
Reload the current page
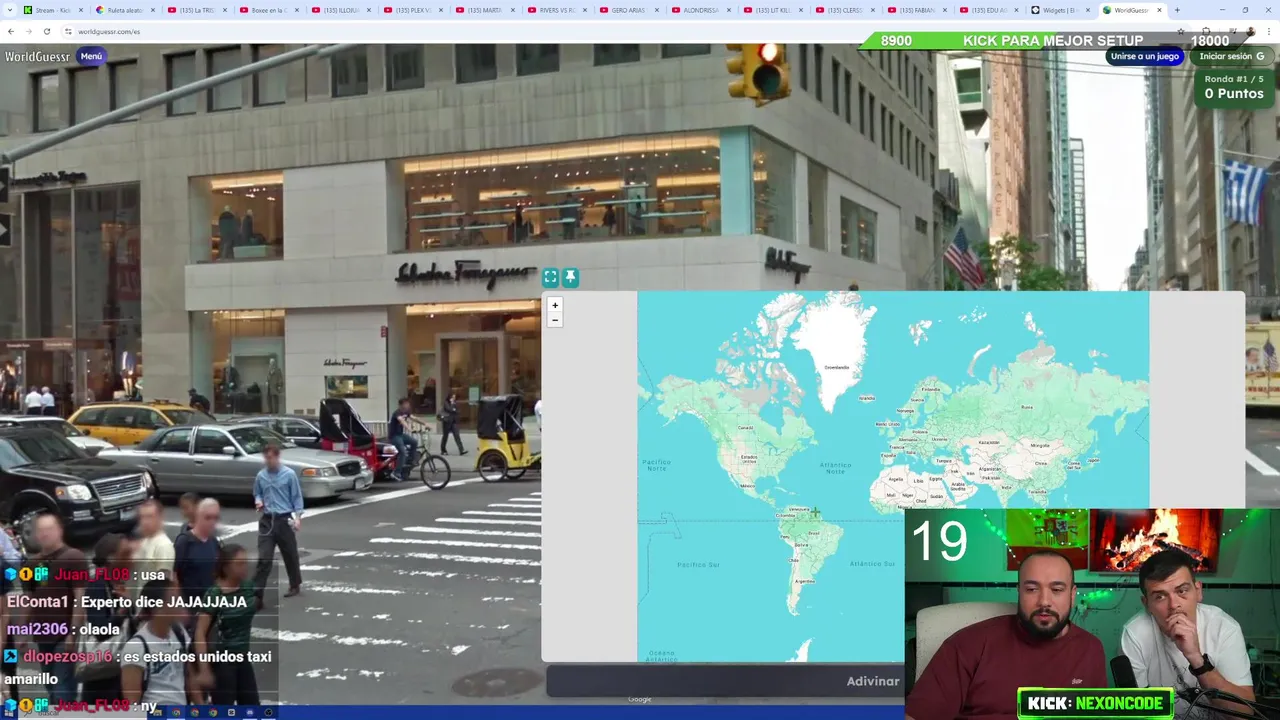coord(46,31)
